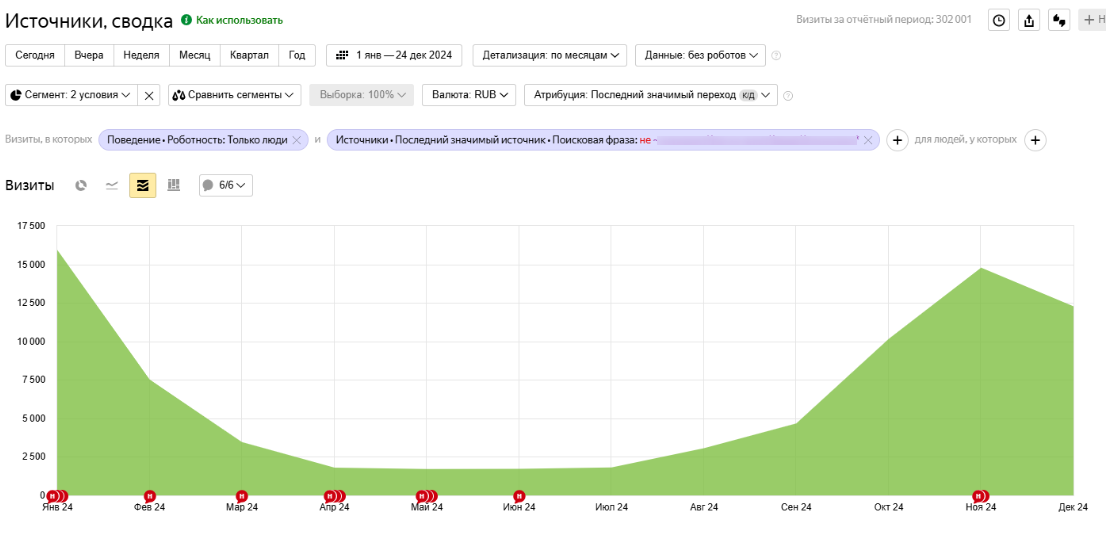Click the 'Авг 24' axis label

pyautogui.click(x=704, y=507)
